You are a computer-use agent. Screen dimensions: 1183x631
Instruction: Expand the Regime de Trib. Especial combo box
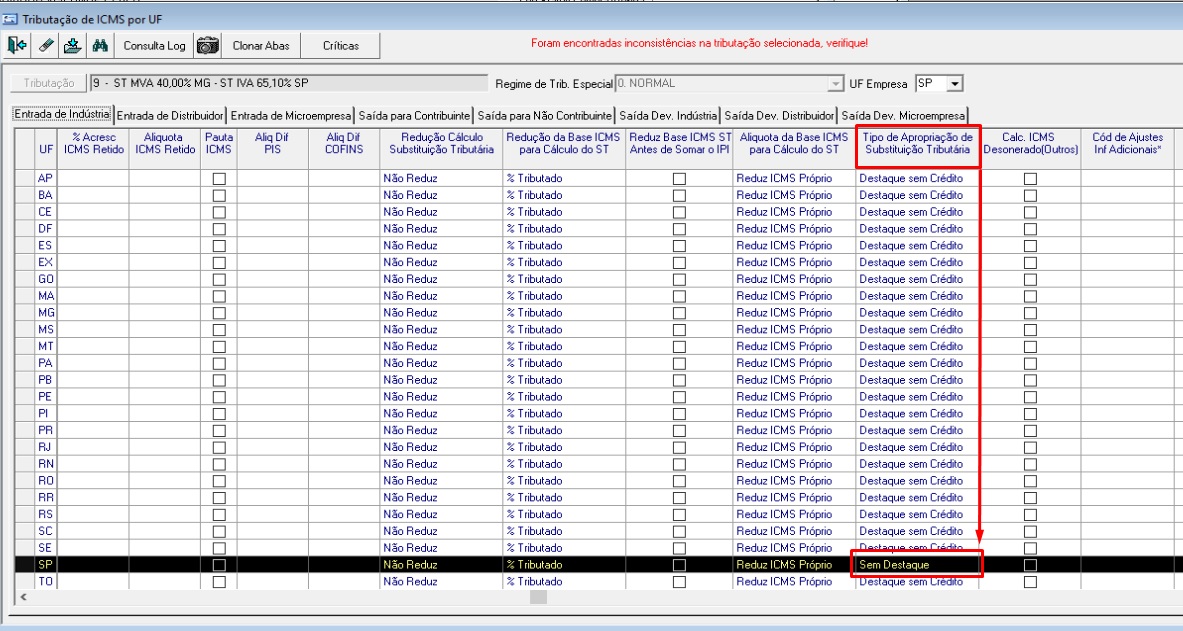point(835,83)
